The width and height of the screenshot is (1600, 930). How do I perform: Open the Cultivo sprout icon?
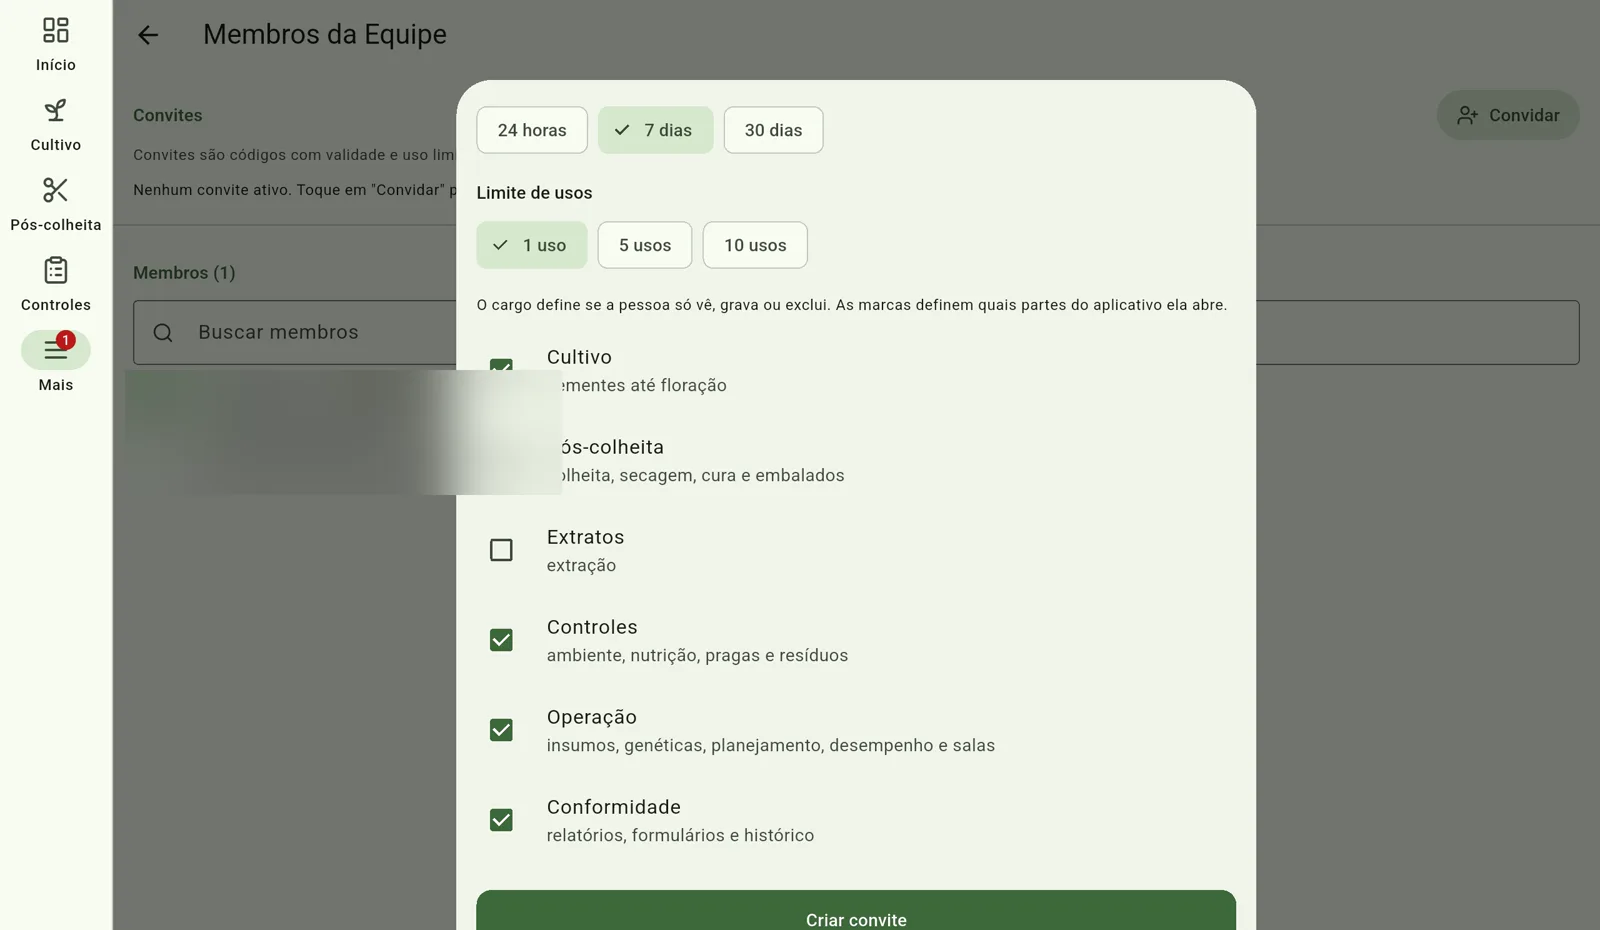[56, 110]
